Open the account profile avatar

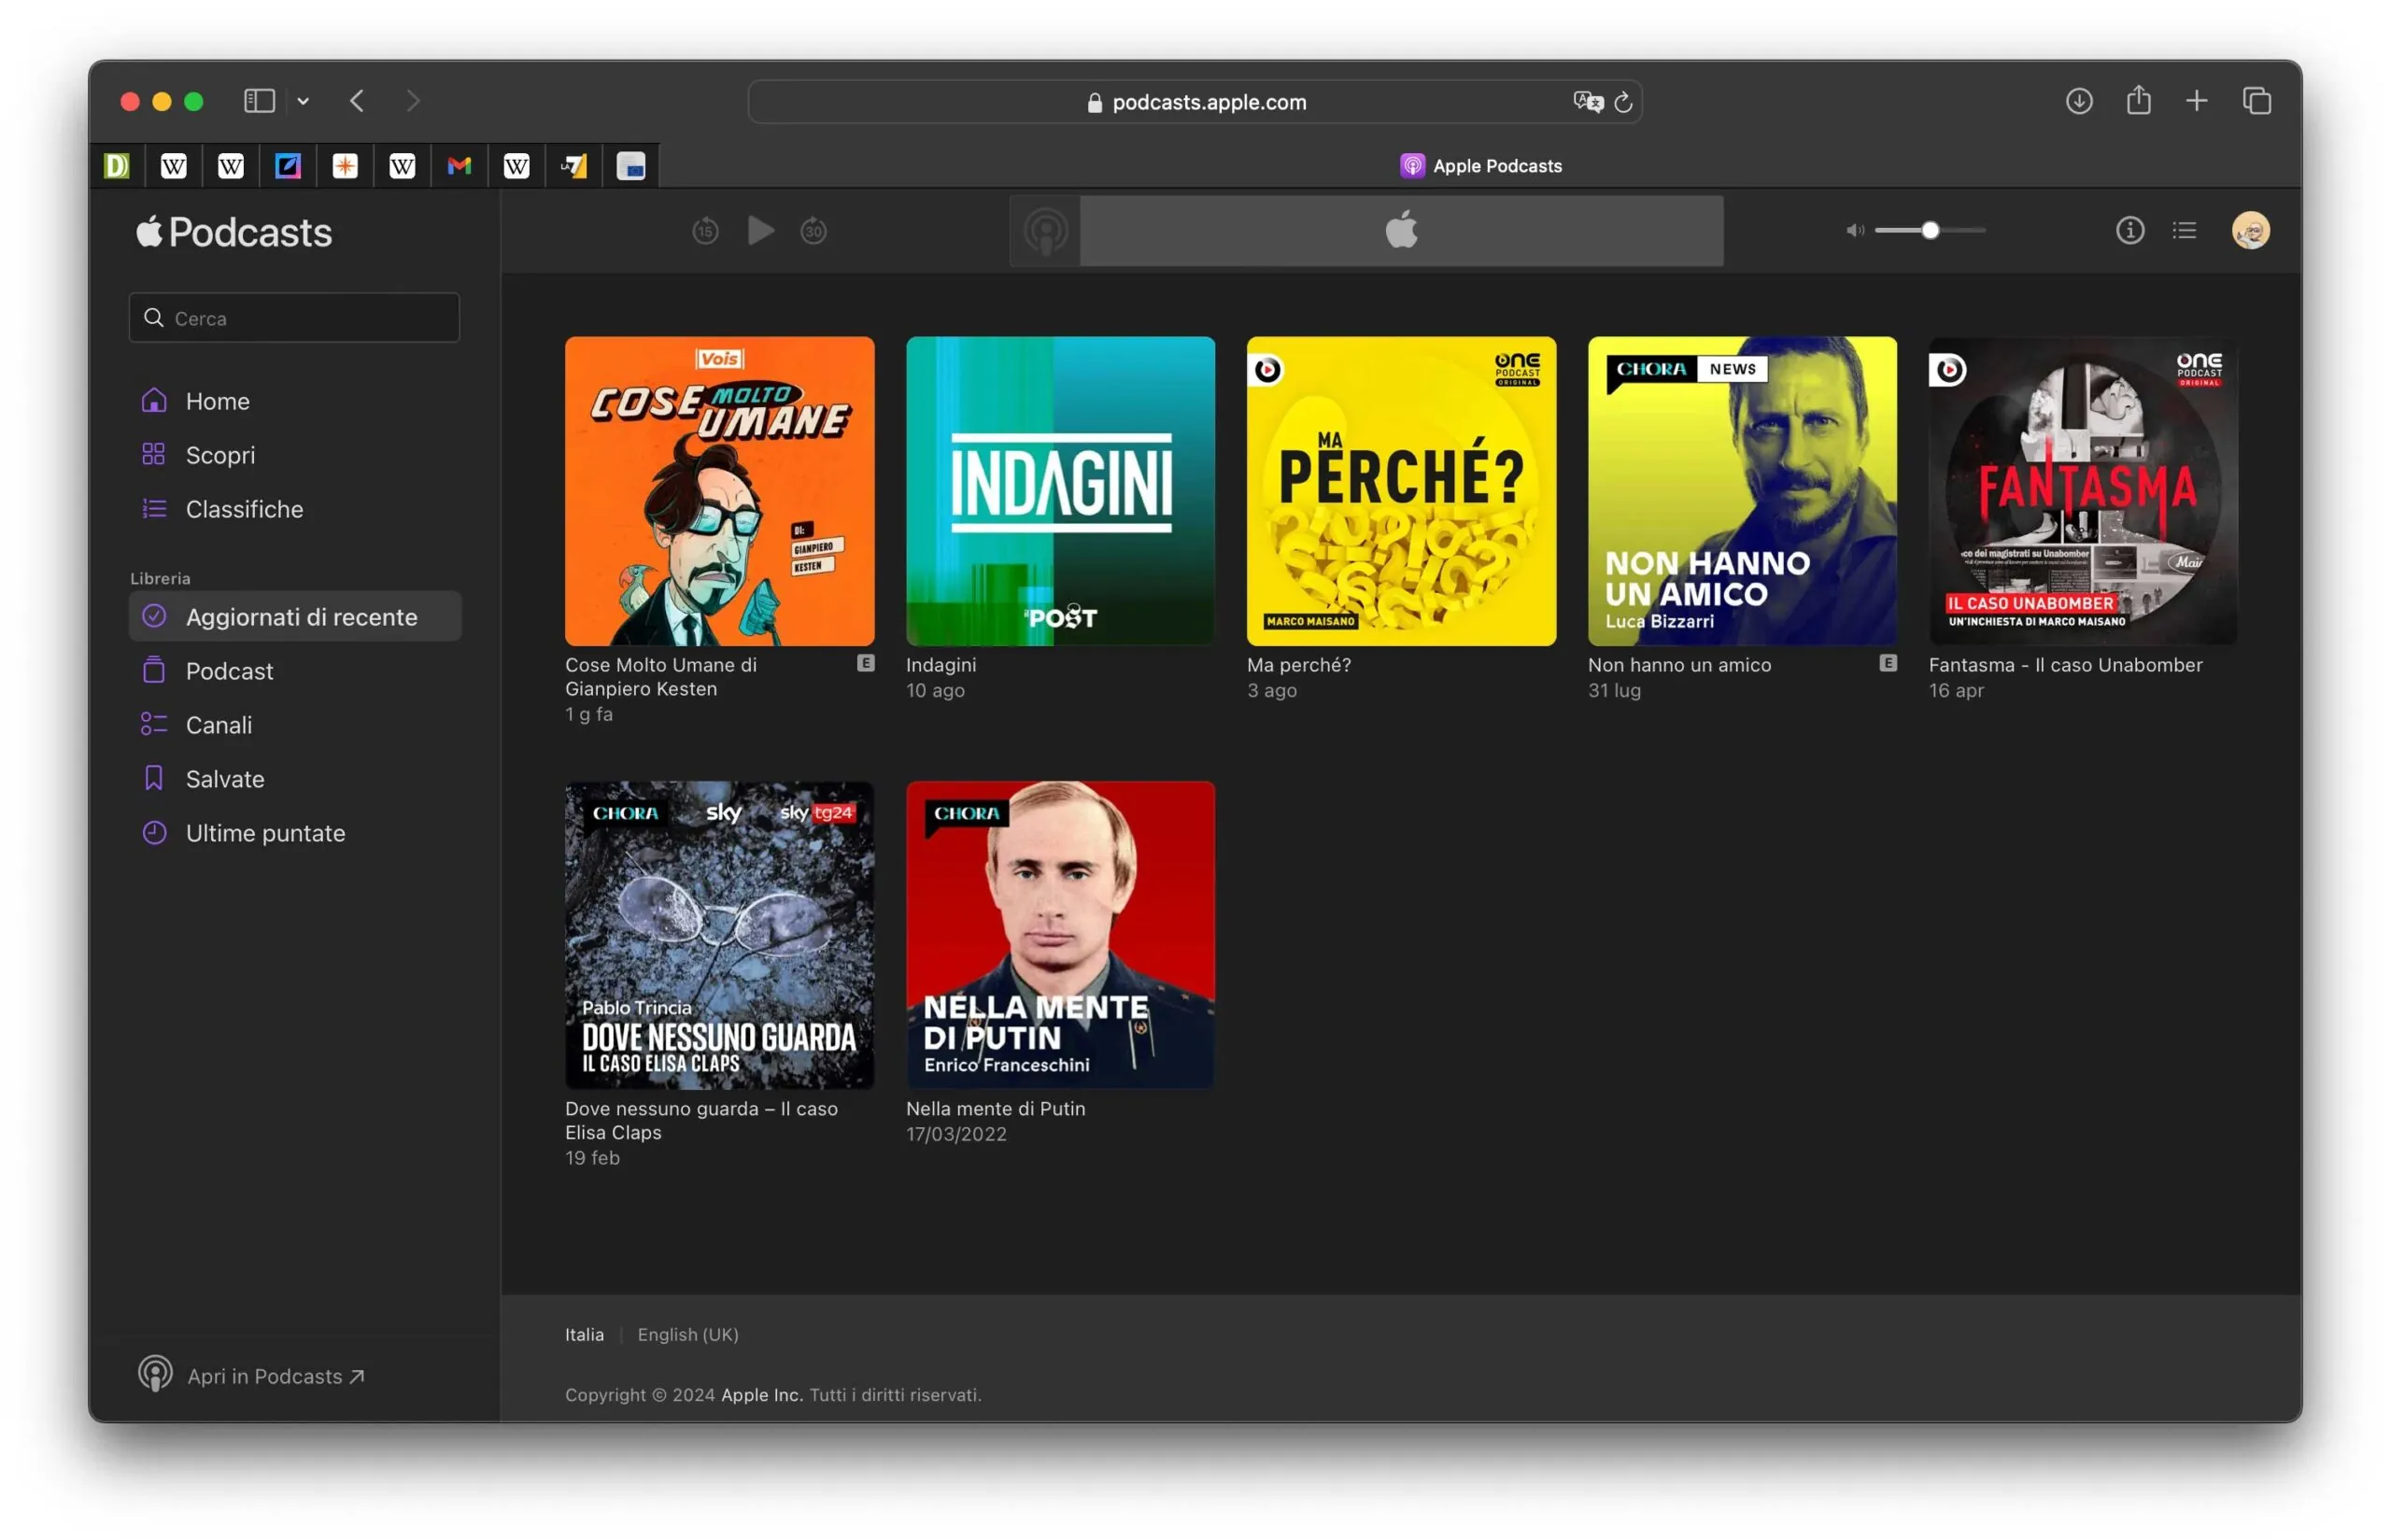tap(2251, 231)
